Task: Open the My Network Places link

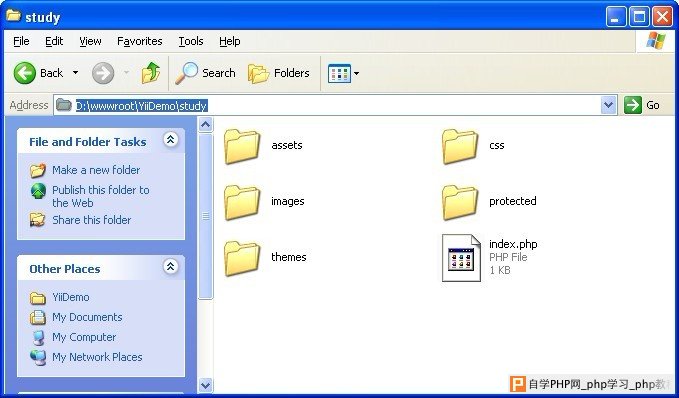Action: pyautogui.click(x=97, y=357)
